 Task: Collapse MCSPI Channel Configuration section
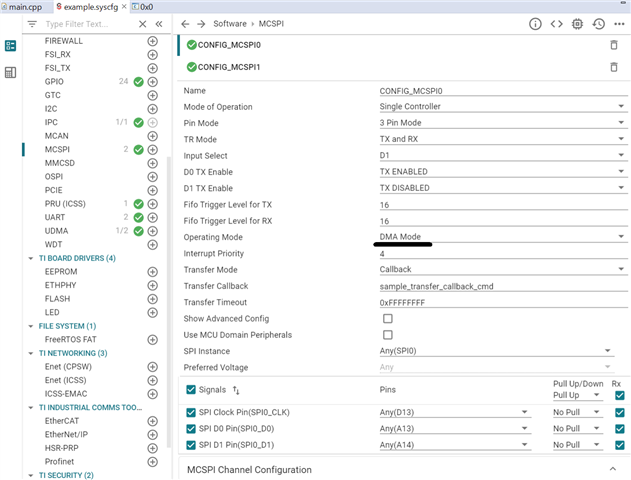click(613, 469)
